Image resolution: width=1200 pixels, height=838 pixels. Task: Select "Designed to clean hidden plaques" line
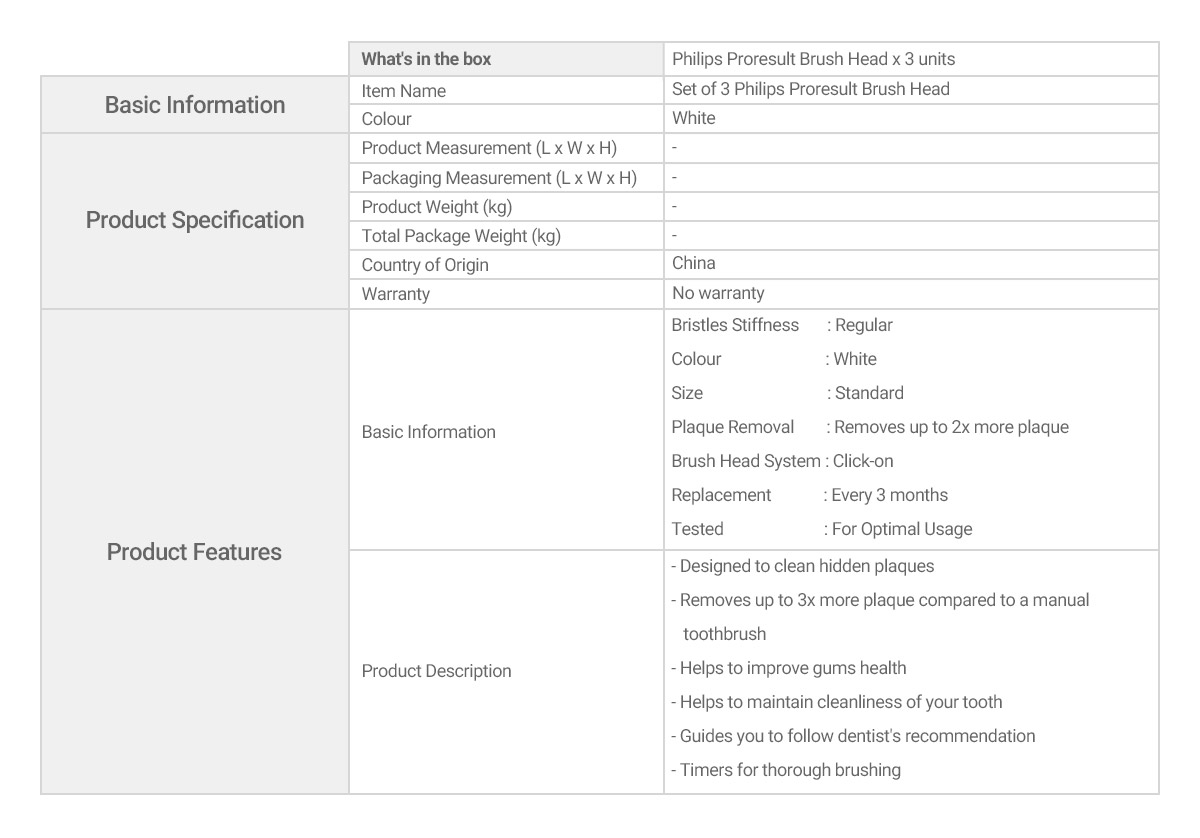click(x=803, y=566)
